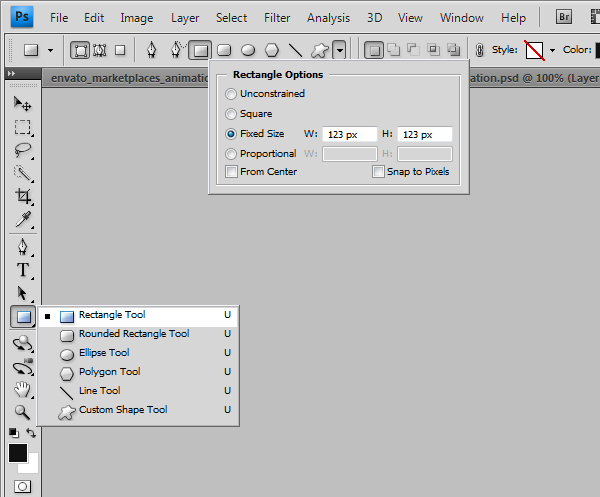Launch Adobe Bridge
600x497 pixels.
pos(564,17)
